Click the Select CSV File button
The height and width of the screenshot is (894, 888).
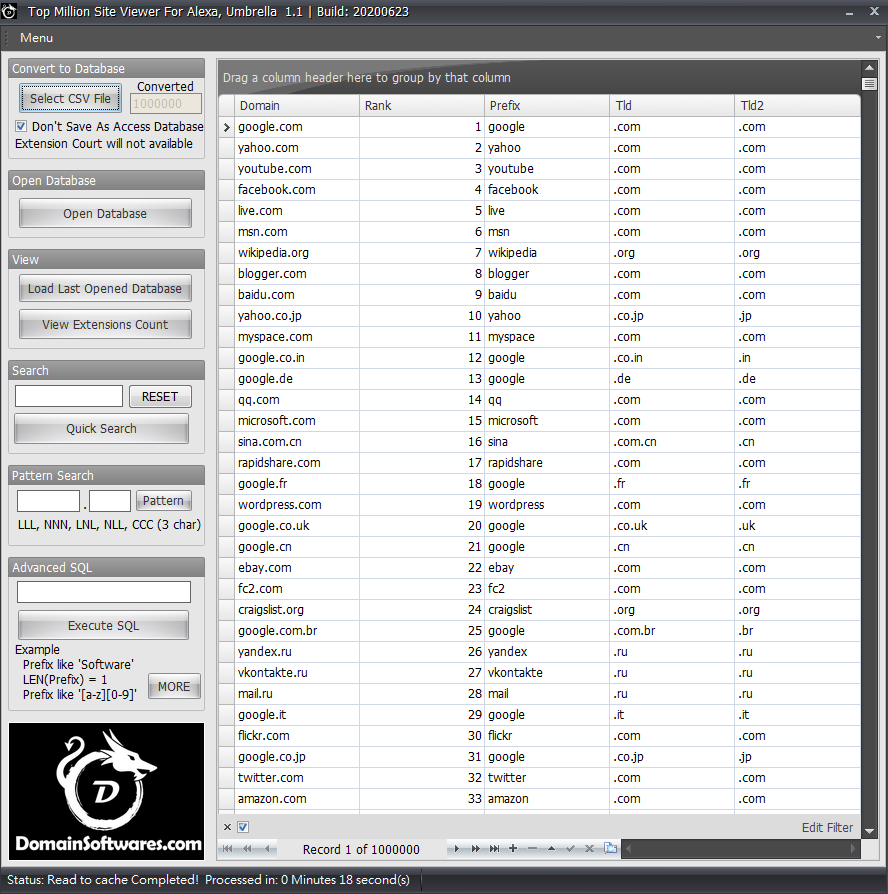(71, 98)
